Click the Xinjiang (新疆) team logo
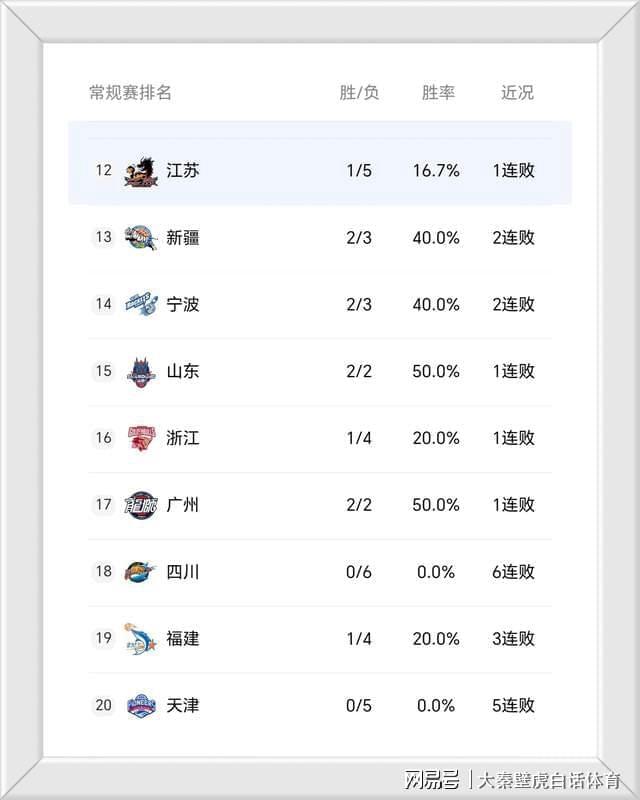Image resolution: width=640 pixels, height=800 pixels. tap(140, 238)
